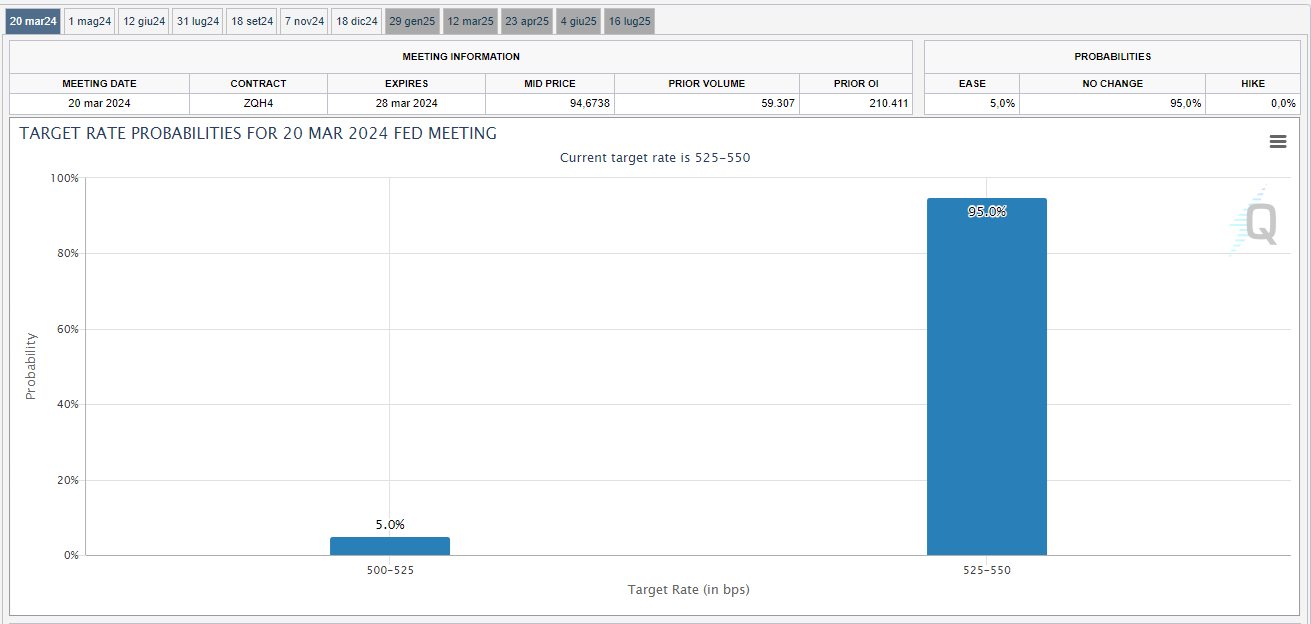Click the tall 525-550 probability bar
Screen dimensions: 1311x624
click(986, 380)
